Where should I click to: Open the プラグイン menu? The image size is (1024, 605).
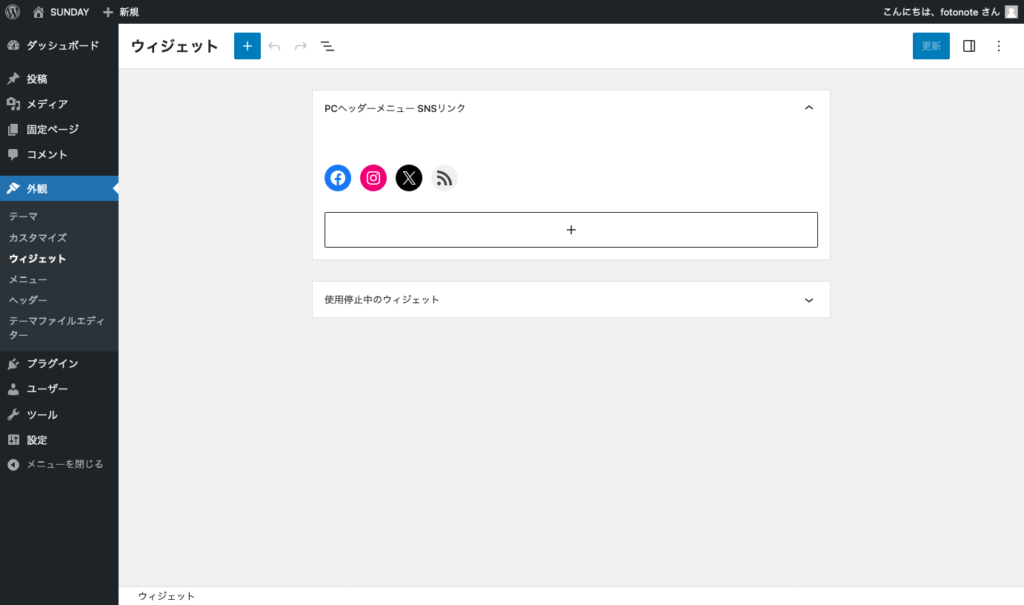pos(52,363)
